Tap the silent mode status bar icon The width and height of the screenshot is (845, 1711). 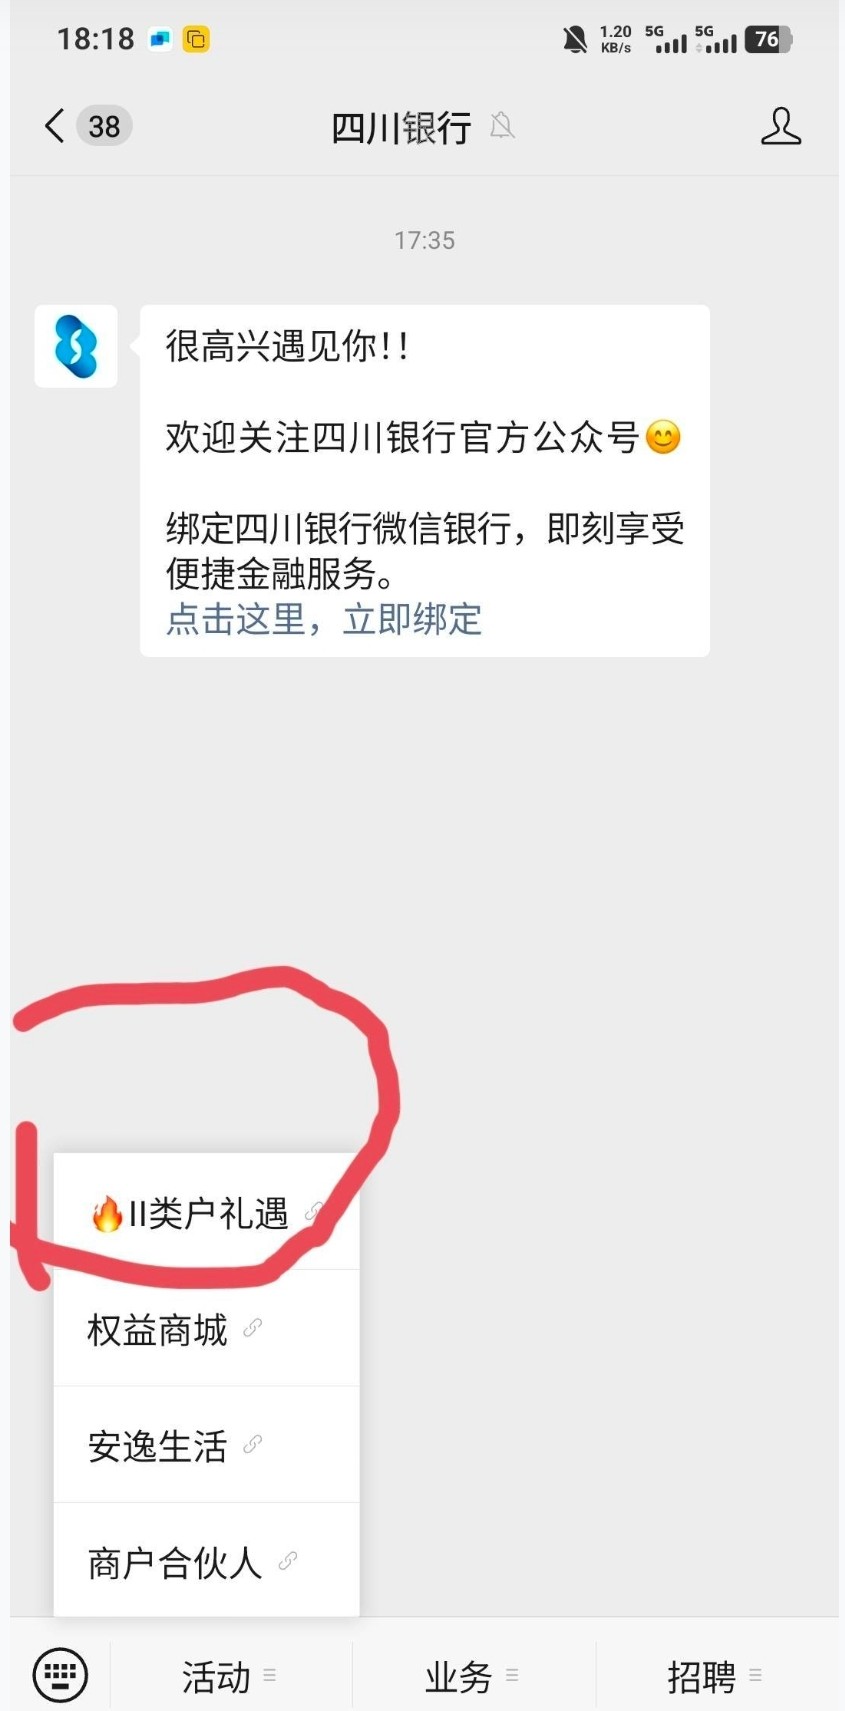pos(575,40)
